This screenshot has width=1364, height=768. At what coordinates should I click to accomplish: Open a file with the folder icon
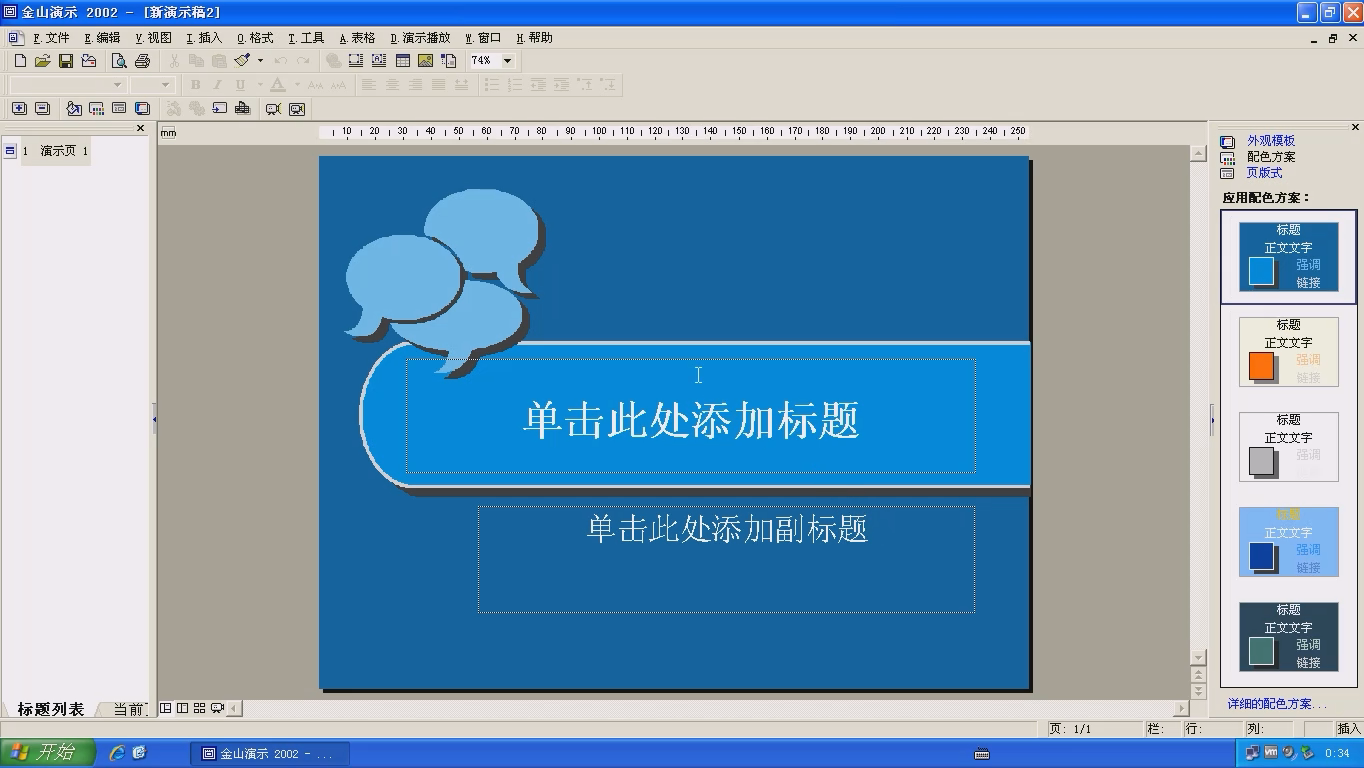pyautogui.click(x=42, y=61)
